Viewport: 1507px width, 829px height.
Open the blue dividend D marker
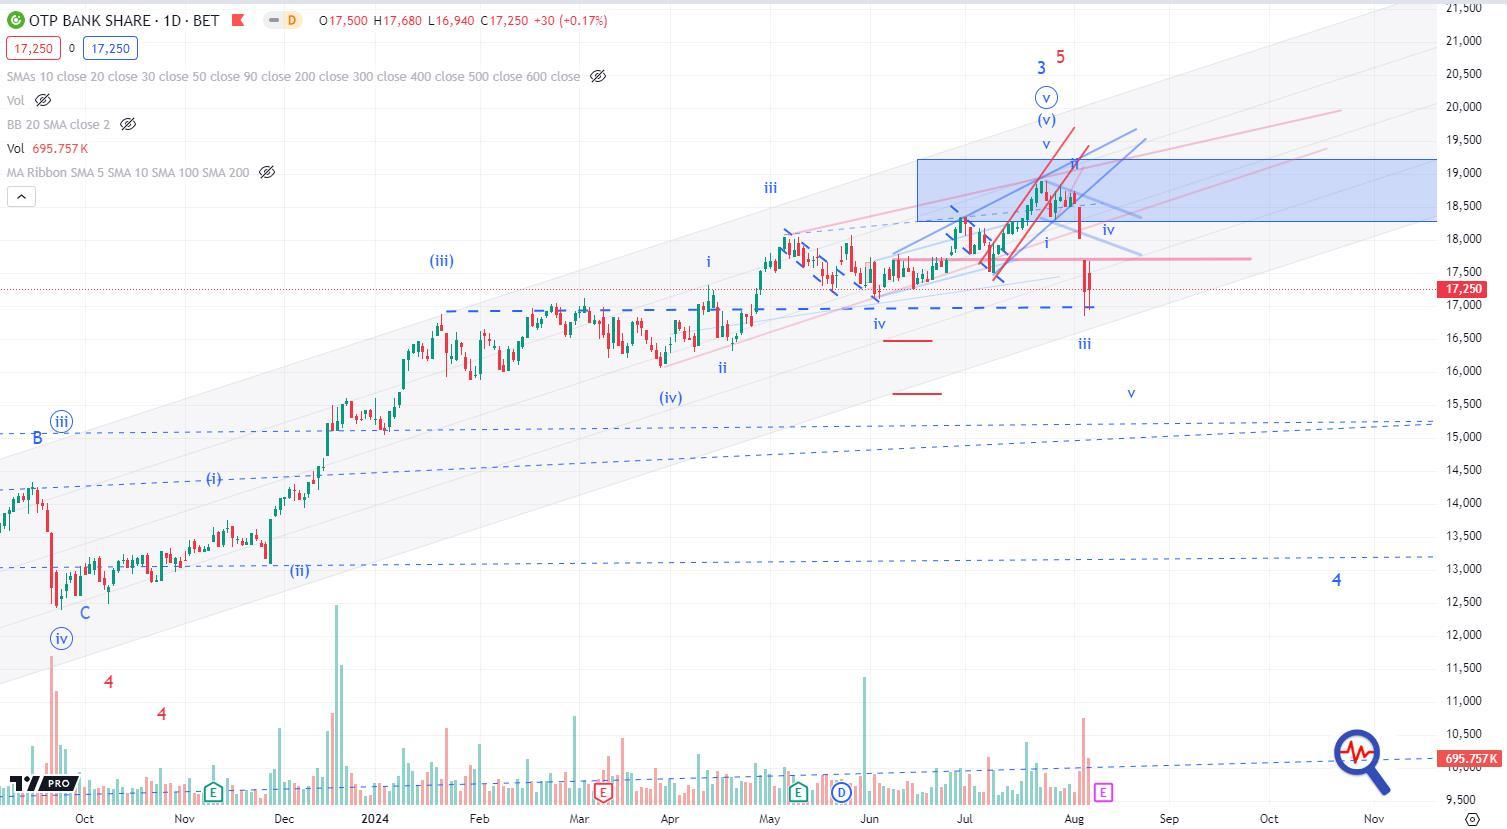pyautogui.click(x=841, y=792)
